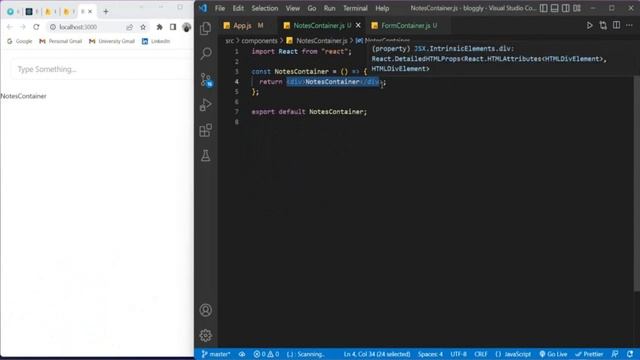Reload the localhost page
640x360 pixels.
click(36, 27)
